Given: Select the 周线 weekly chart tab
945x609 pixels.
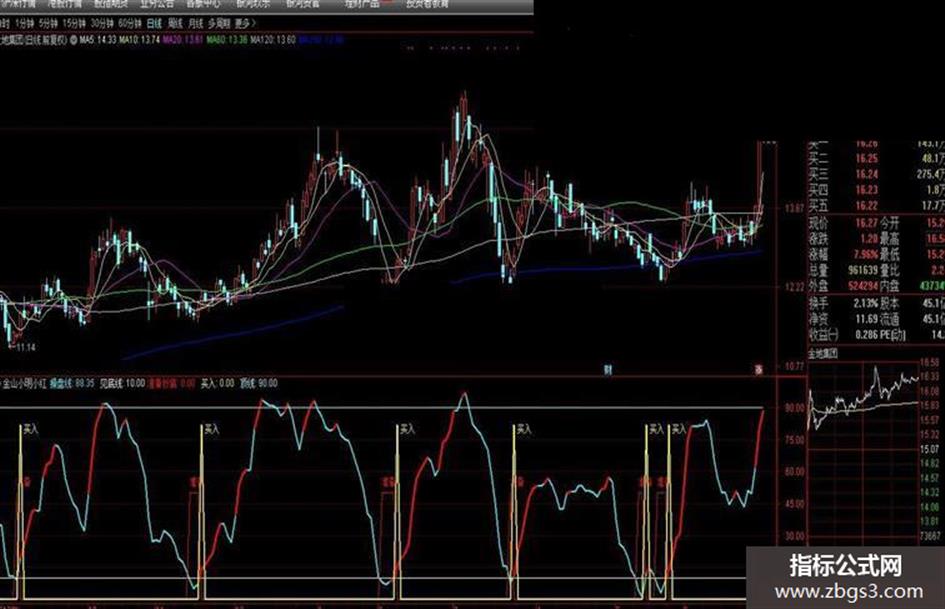Looking at the screenshot, I should [x=175, y=24].
